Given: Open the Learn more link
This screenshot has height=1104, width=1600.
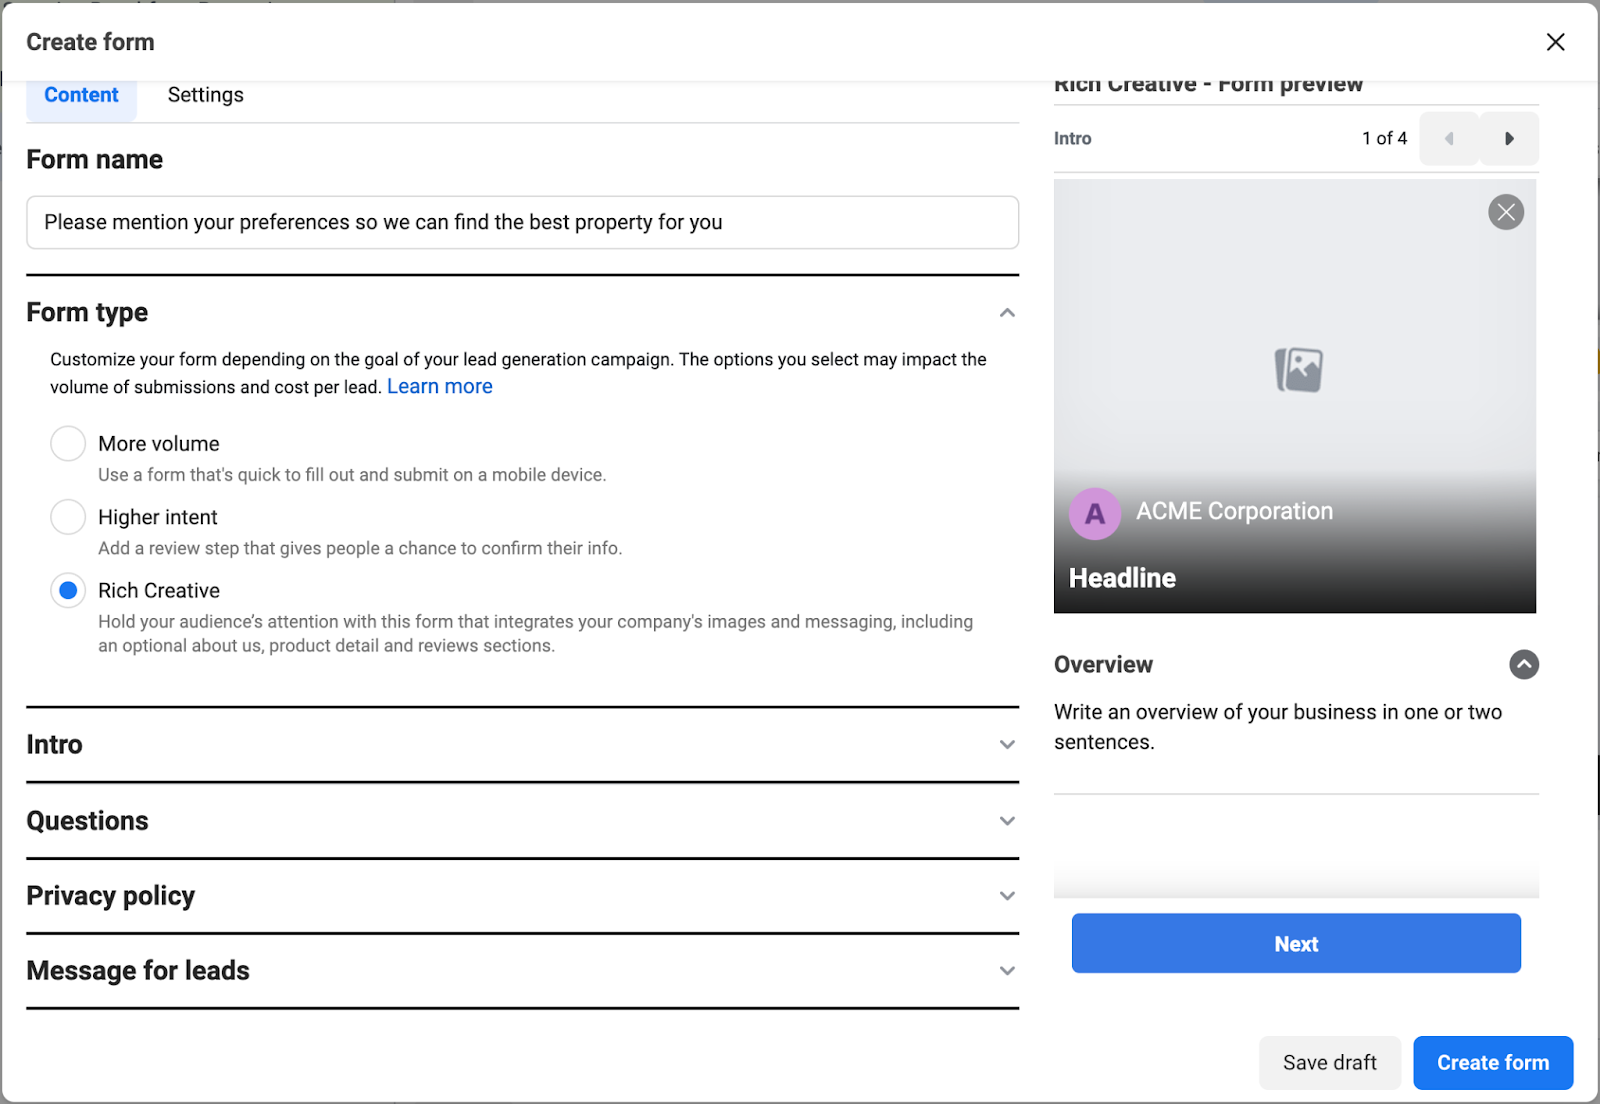Looking at the screenshot, I should coord(439,386).
